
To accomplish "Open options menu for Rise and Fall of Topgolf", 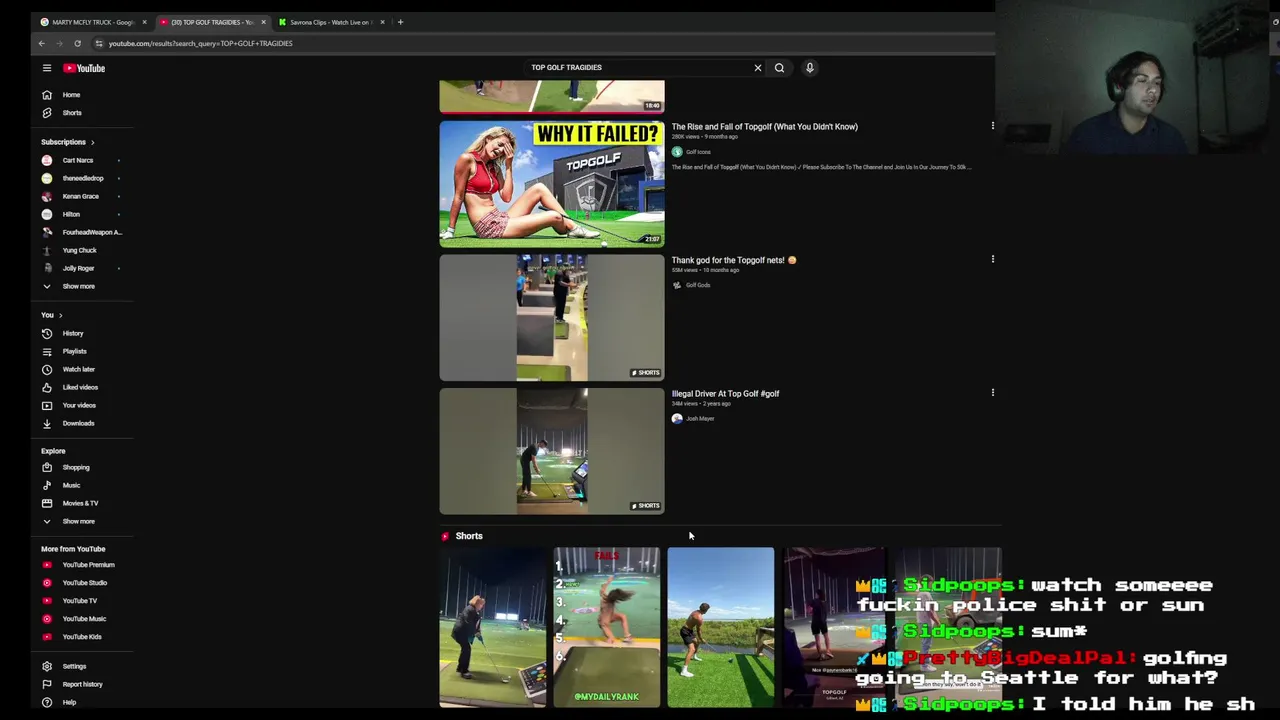I will click(992, 126).
